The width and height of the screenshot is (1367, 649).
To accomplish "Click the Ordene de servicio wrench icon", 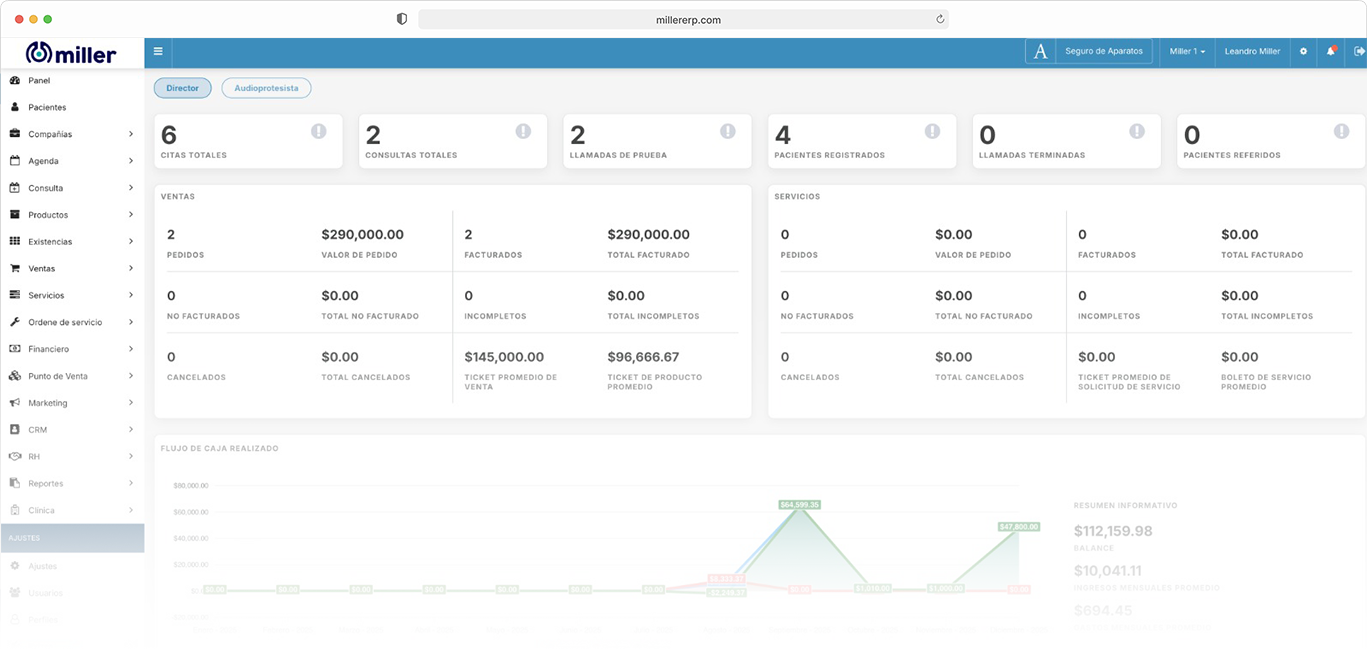I will [x=15, y=322].
